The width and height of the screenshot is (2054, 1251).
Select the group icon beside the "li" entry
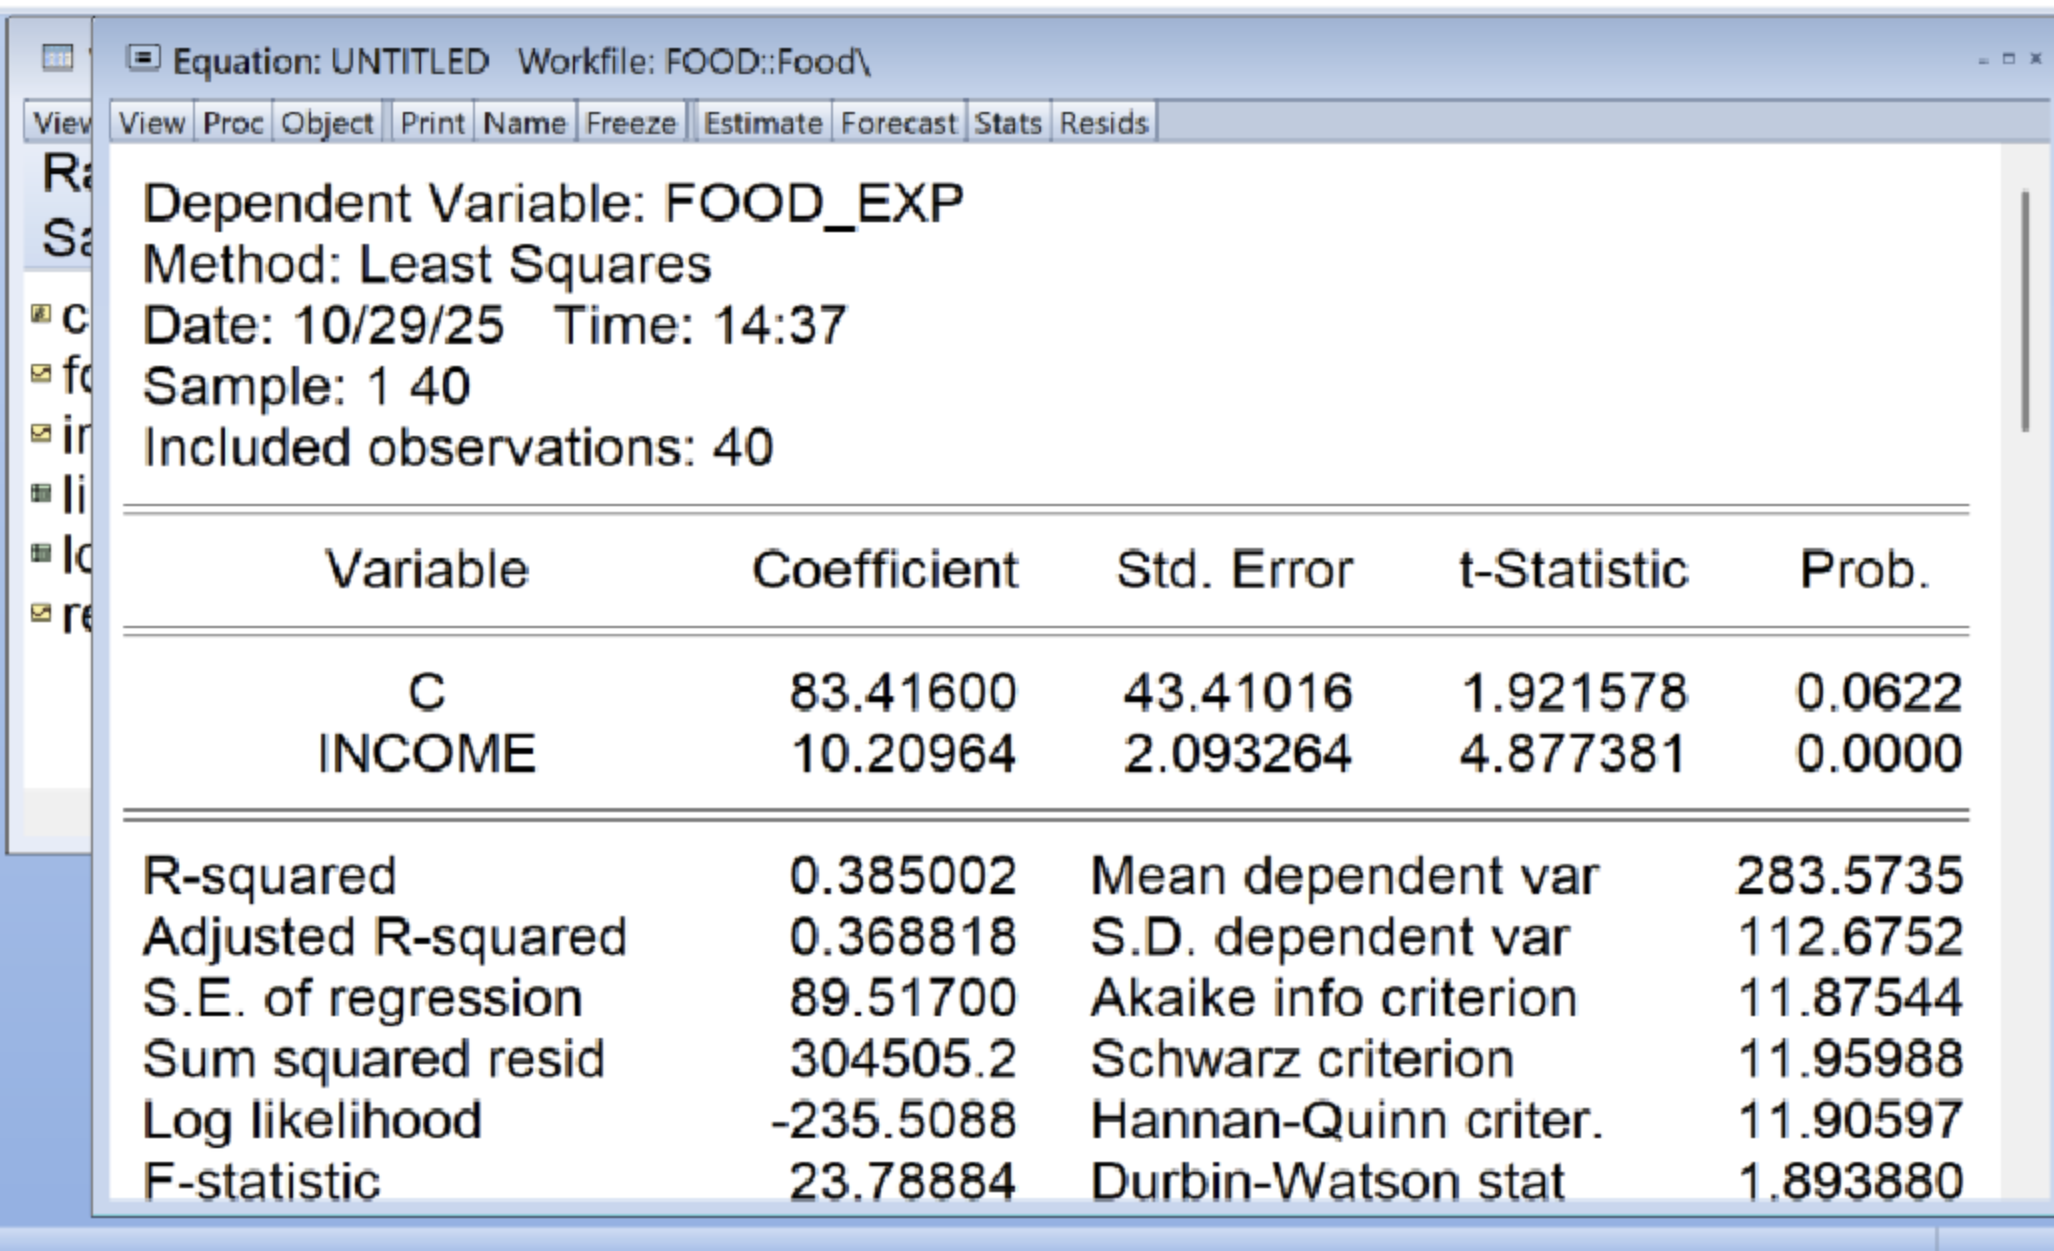pos(40,493)
